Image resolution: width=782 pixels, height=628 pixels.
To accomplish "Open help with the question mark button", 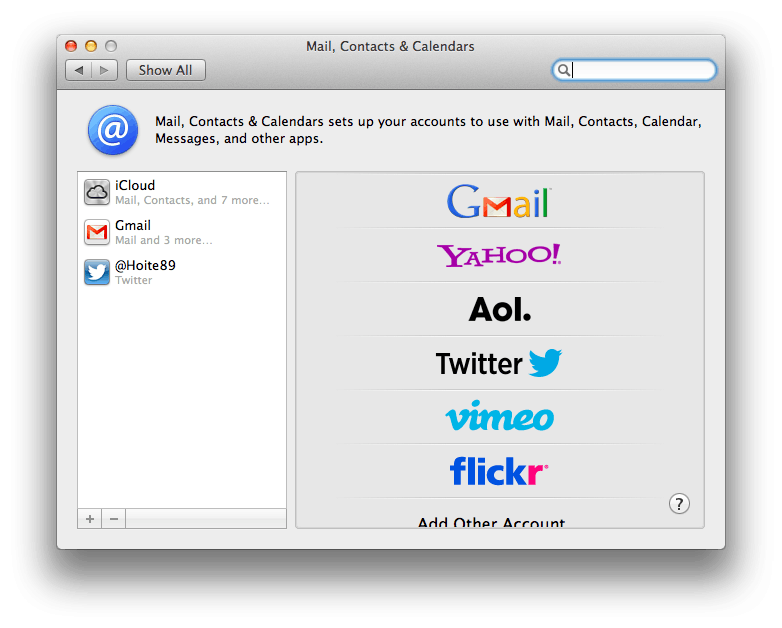I will click(679, 504).
